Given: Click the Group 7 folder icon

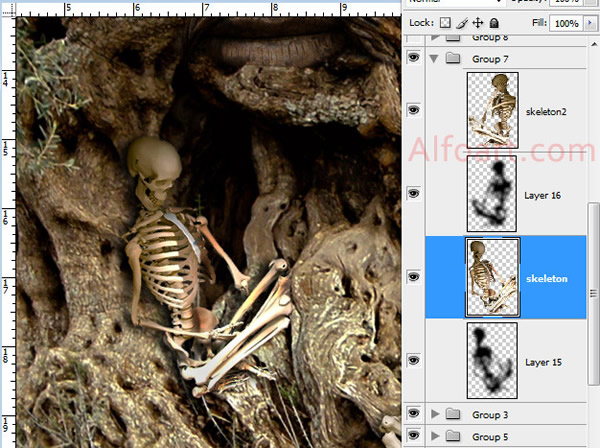Looking at the screenshot, I should (x=452, y=59).
